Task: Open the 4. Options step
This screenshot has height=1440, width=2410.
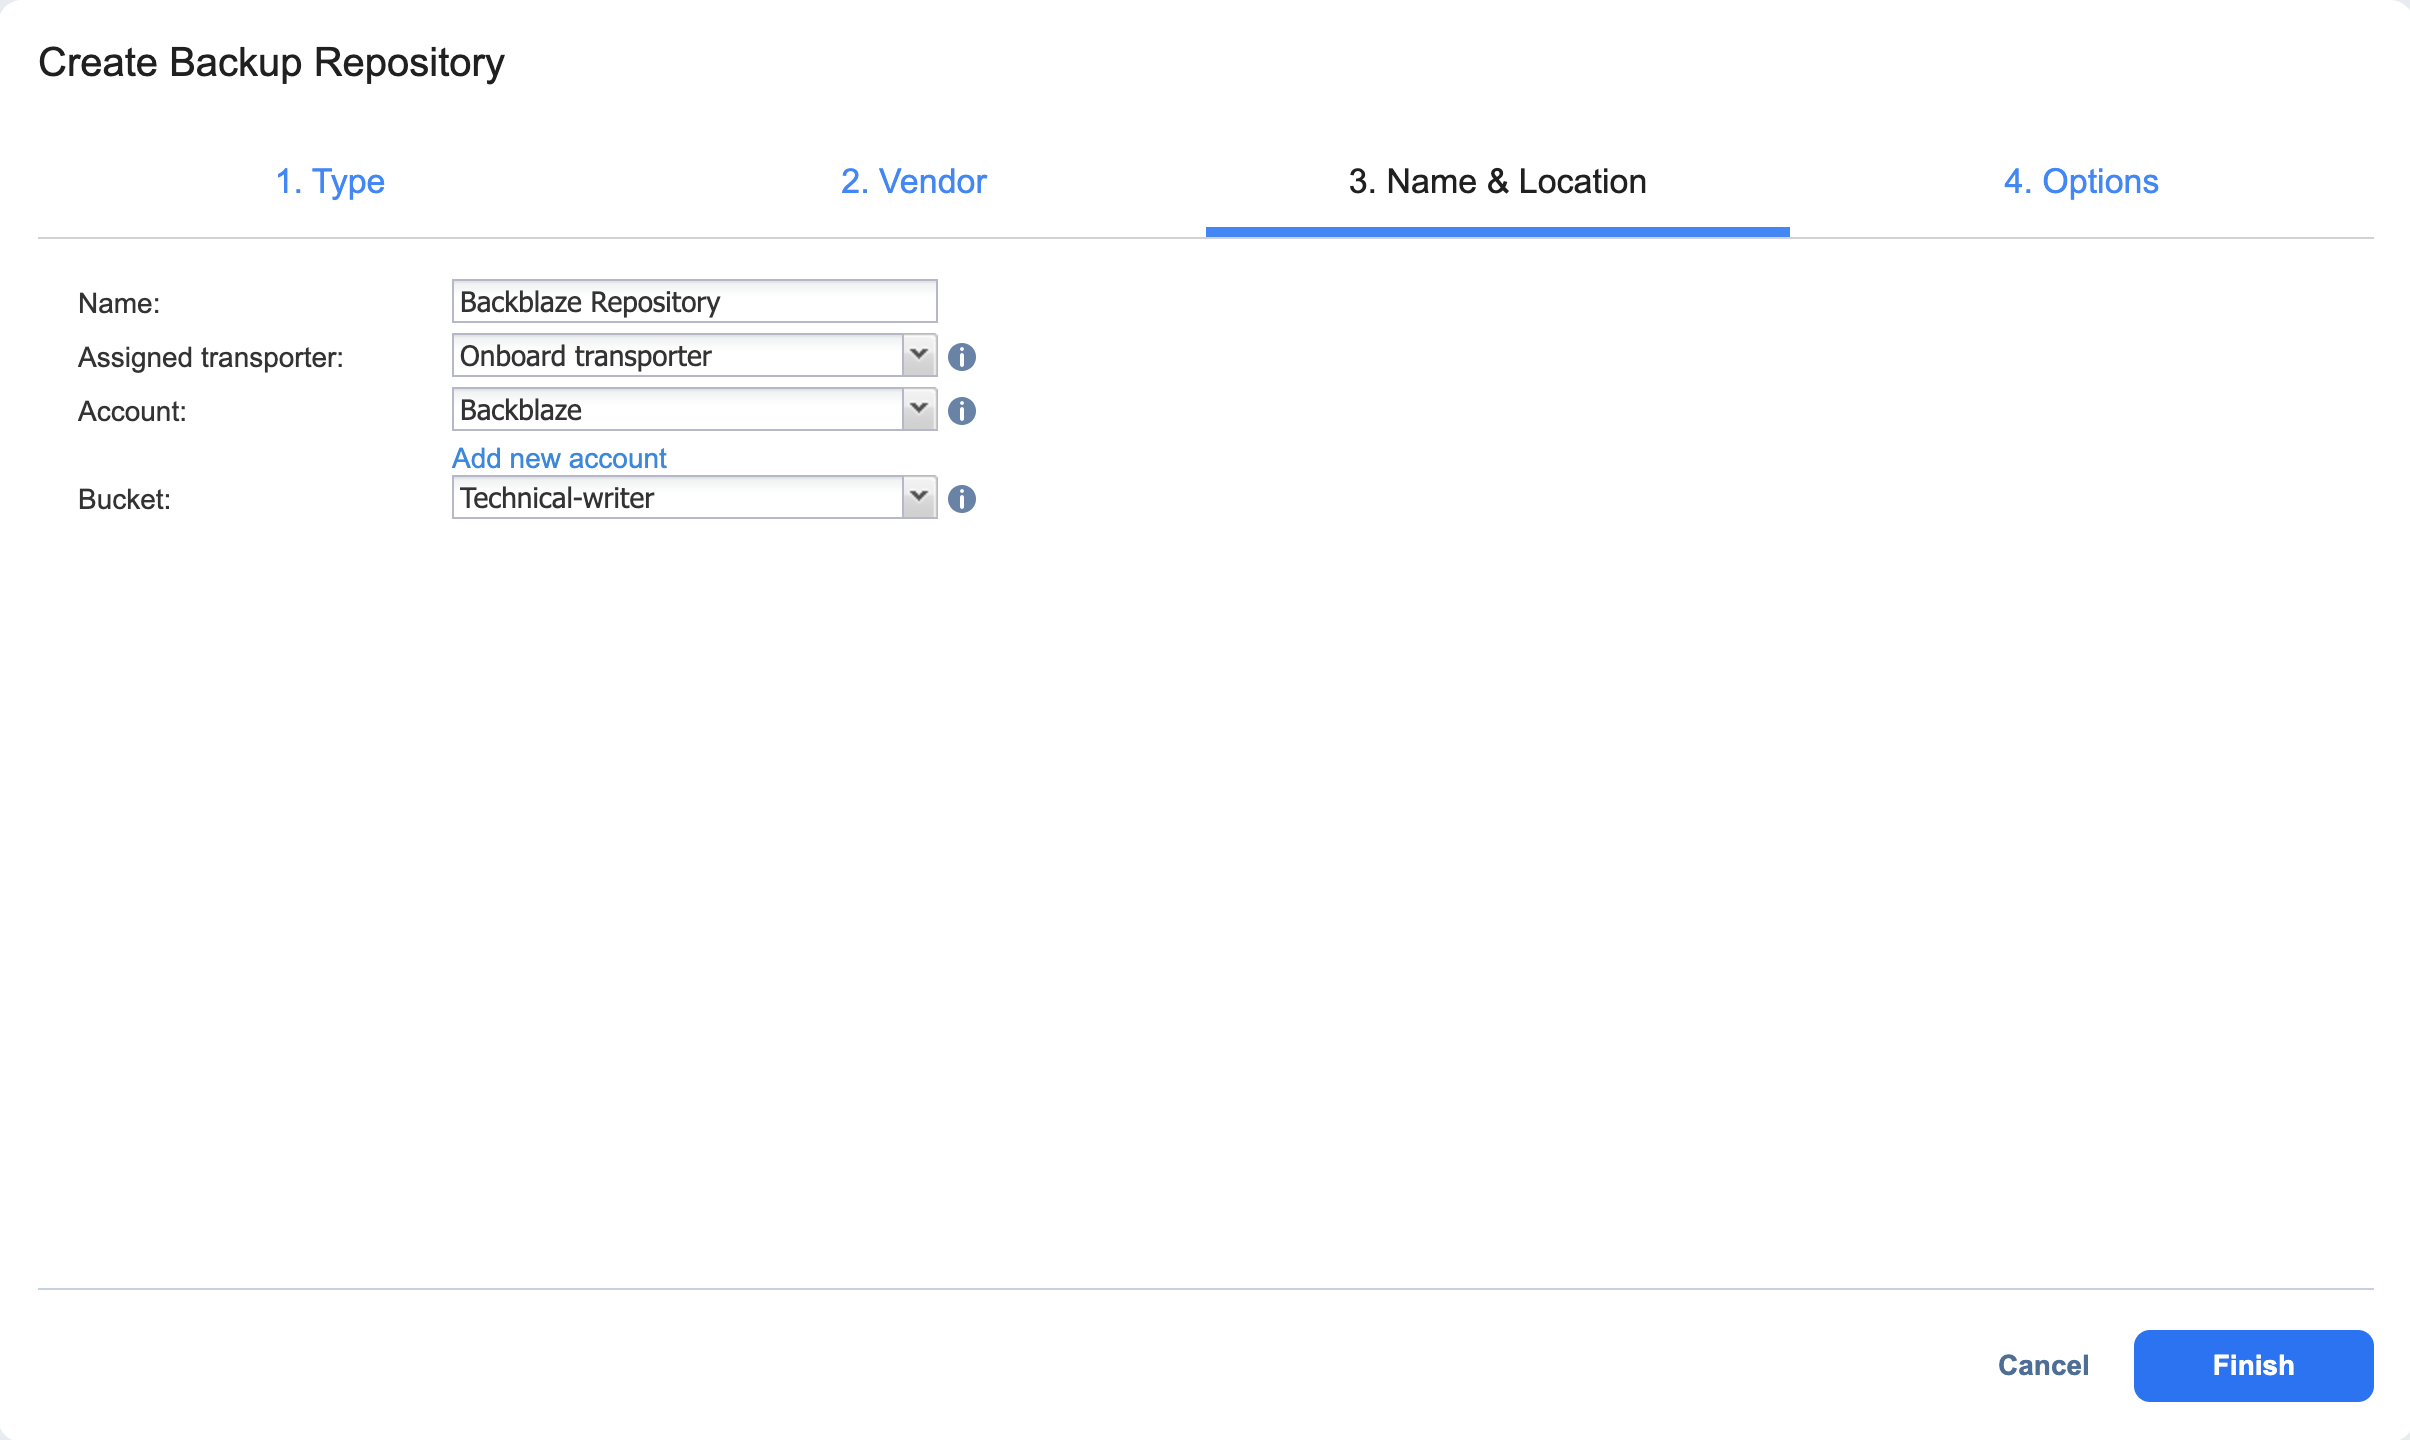Action: 2081,182
